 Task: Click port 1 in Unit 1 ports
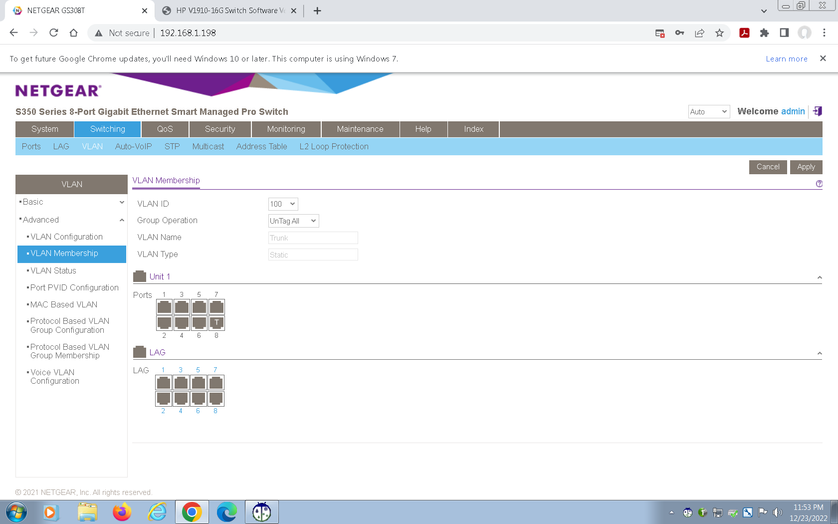tap(164, 307)
